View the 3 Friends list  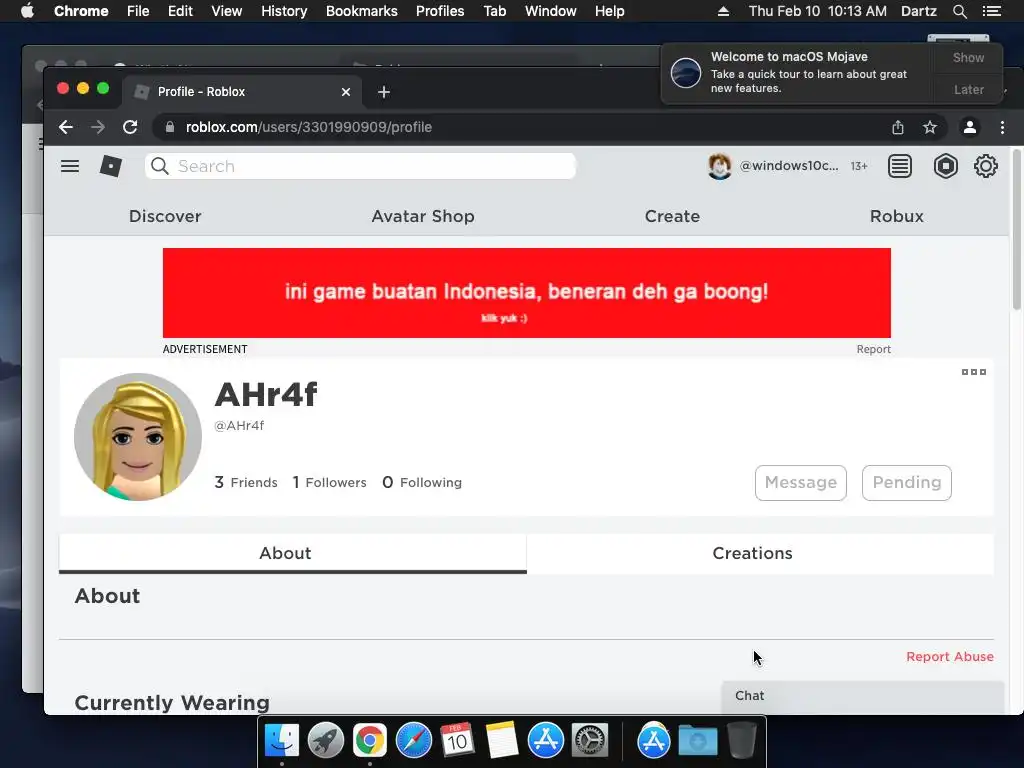coord(246,483)
